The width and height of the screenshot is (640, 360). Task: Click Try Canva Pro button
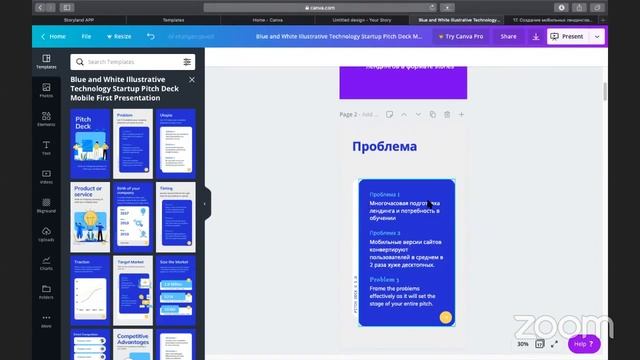pos(461,36)
